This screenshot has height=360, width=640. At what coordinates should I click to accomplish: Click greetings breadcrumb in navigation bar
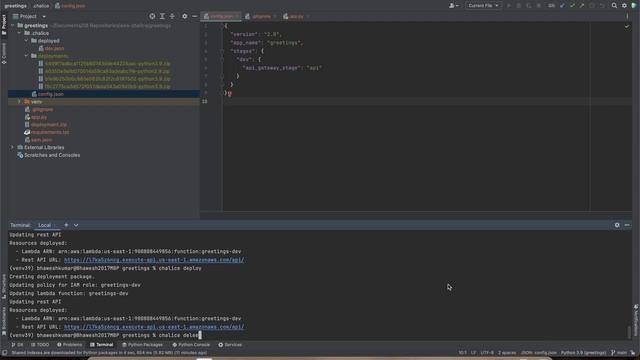pyautogui.click(x=16, y=6)
